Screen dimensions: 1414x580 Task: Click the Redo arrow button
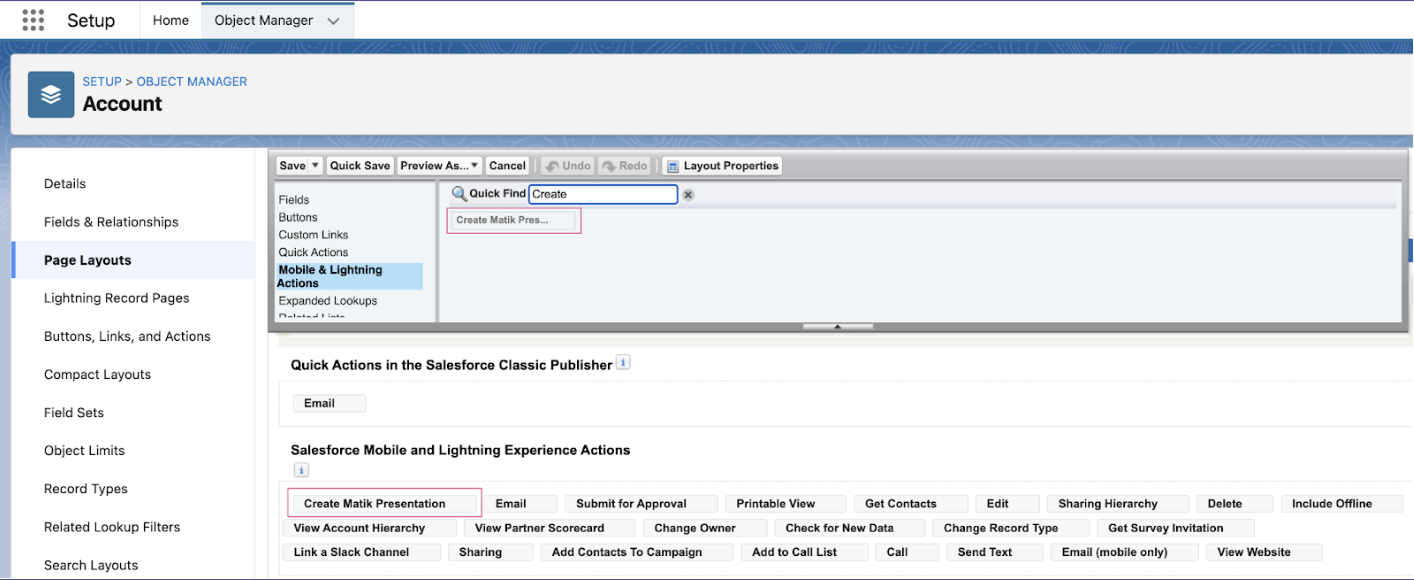[625, 166]
